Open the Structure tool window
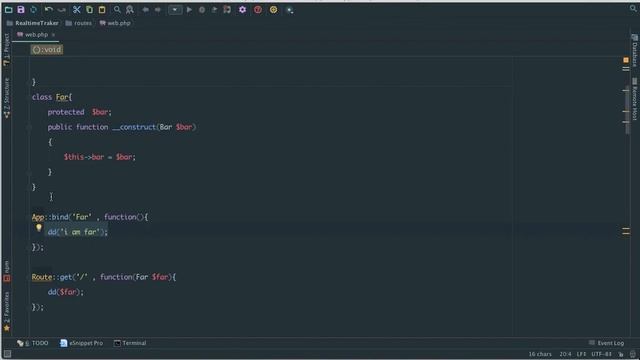Viewport: 640px width, 360px height. coord(6,98)
